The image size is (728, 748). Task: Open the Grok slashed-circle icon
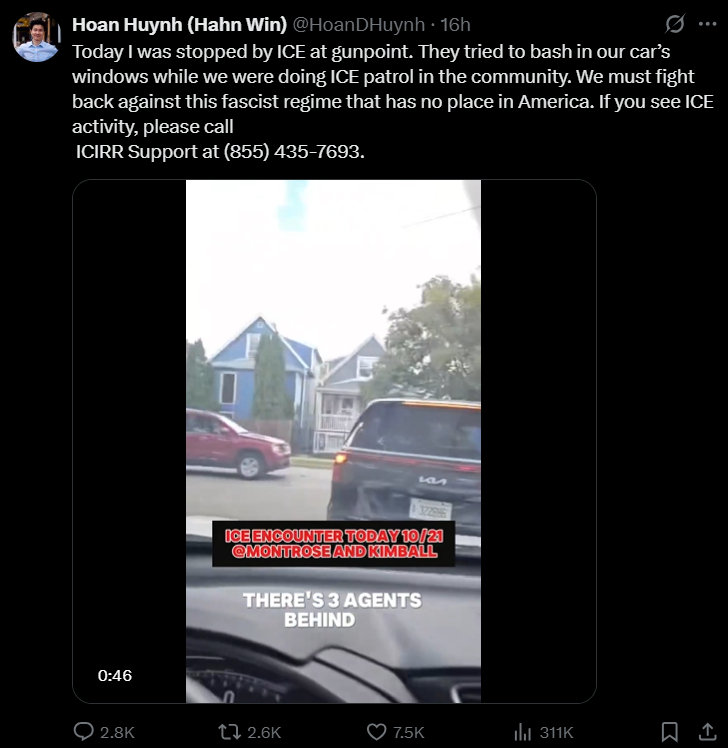(675, 24)
